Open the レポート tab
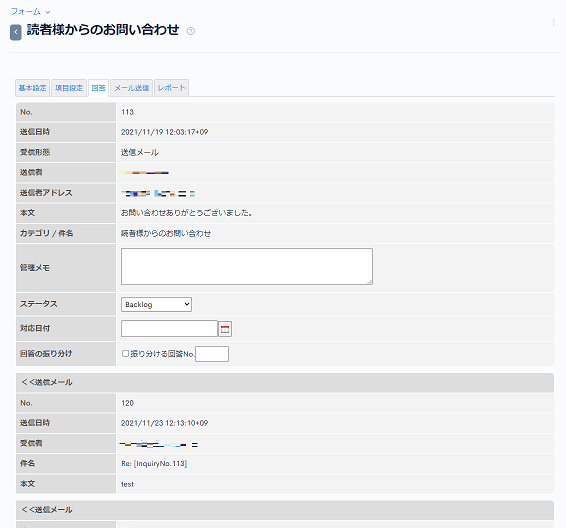This screenshot has height=528, width=566. 171,88
